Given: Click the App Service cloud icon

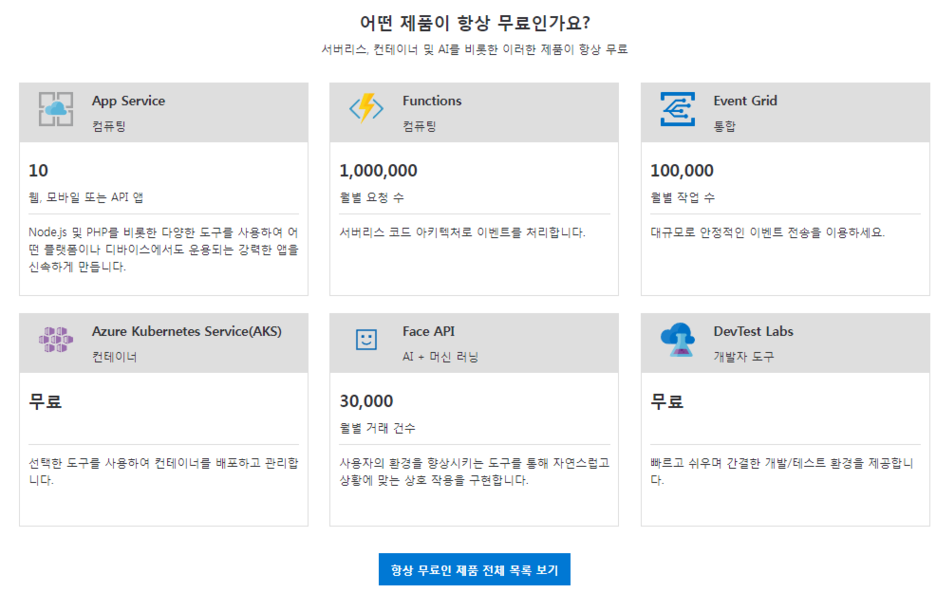Looking at the screenshot, I should [56, 109].
